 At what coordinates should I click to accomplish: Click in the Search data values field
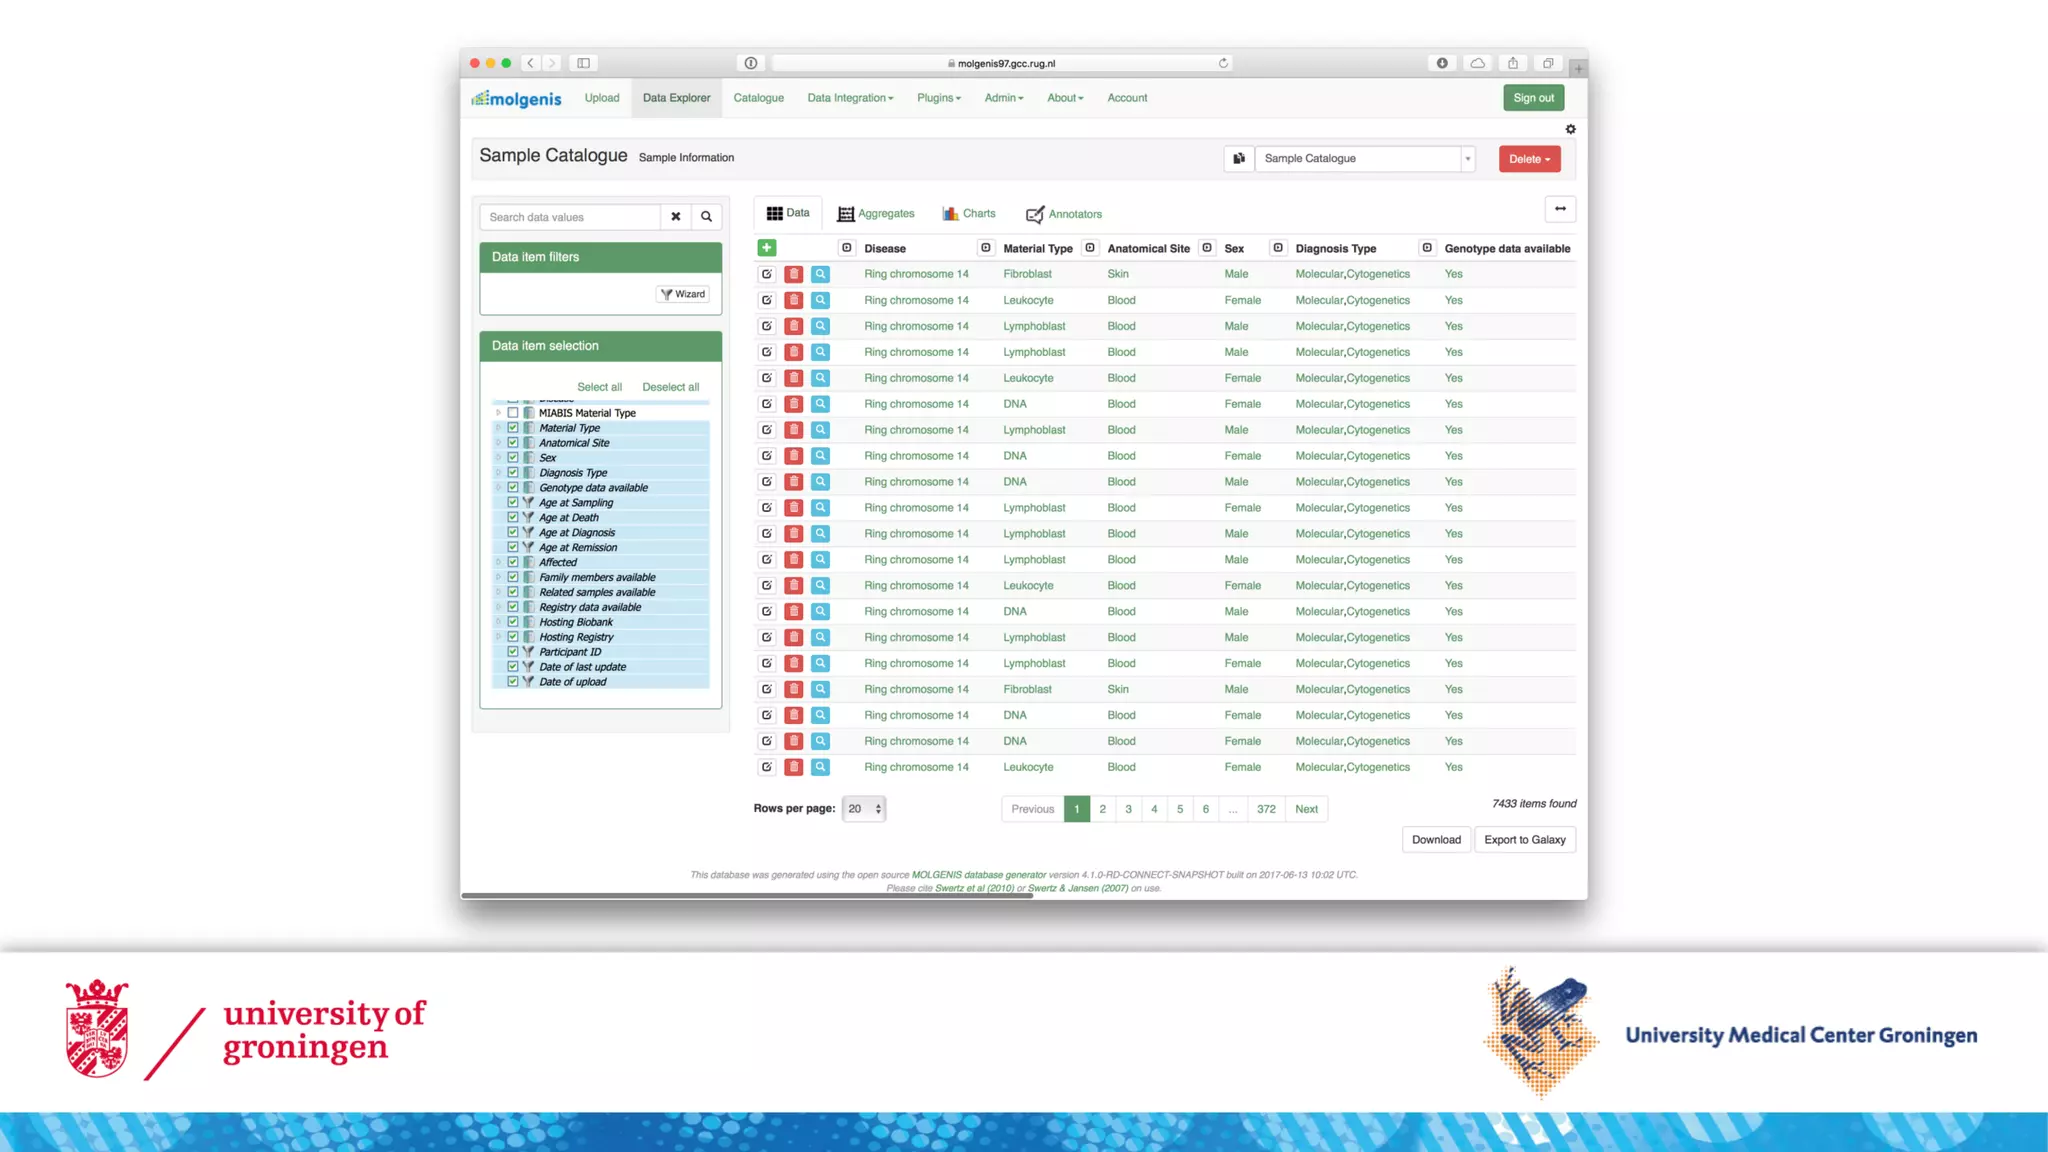coord(570,217)
